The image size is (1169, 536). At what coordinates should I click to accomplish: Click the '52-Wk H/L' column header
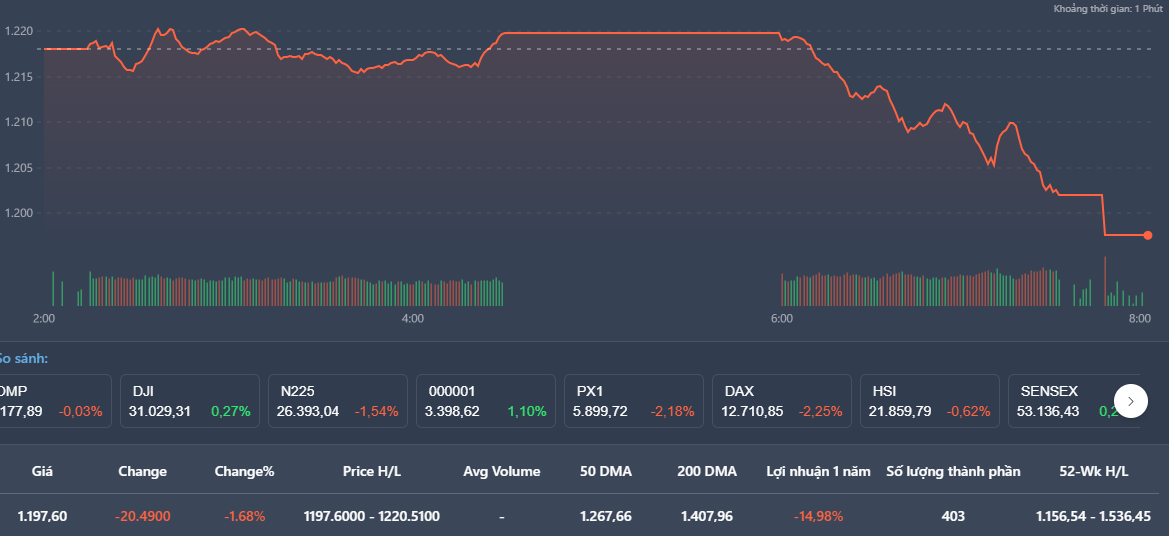(1093, 471)
